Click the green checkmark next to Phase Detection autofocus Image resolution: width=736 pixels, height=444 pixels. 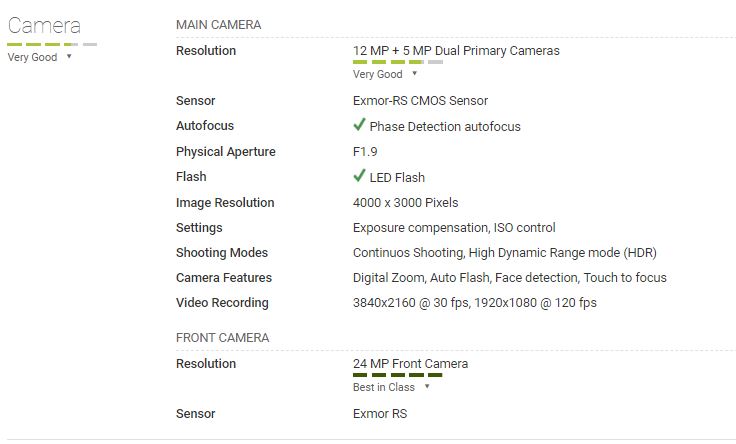click(x=359, y=125)
